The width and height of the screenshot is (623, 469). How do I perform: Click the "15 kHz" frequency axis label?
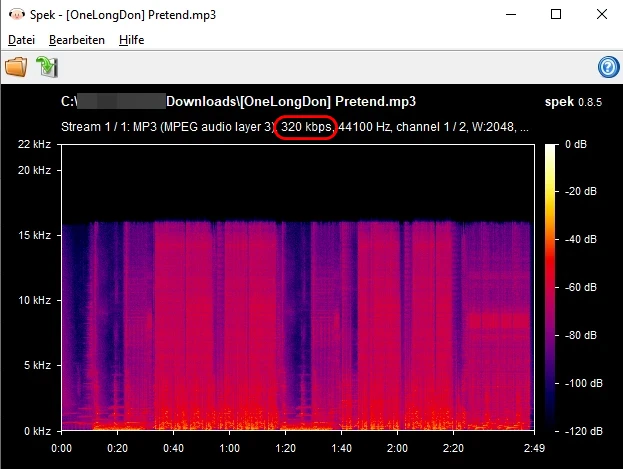click(x=34, y=235)
